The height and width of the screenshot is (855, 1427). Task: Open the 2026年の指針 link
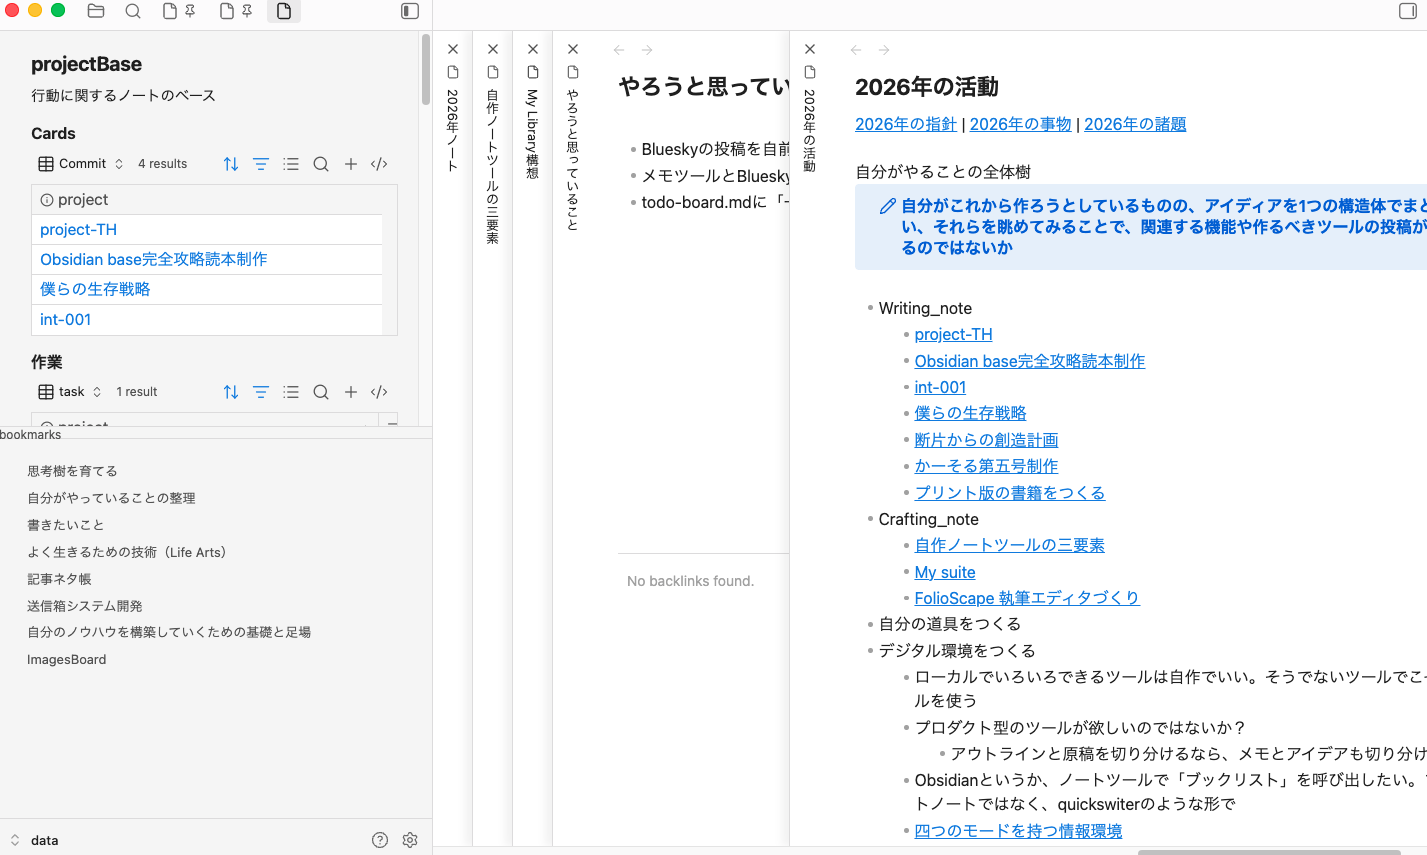(x=906, y=124)
